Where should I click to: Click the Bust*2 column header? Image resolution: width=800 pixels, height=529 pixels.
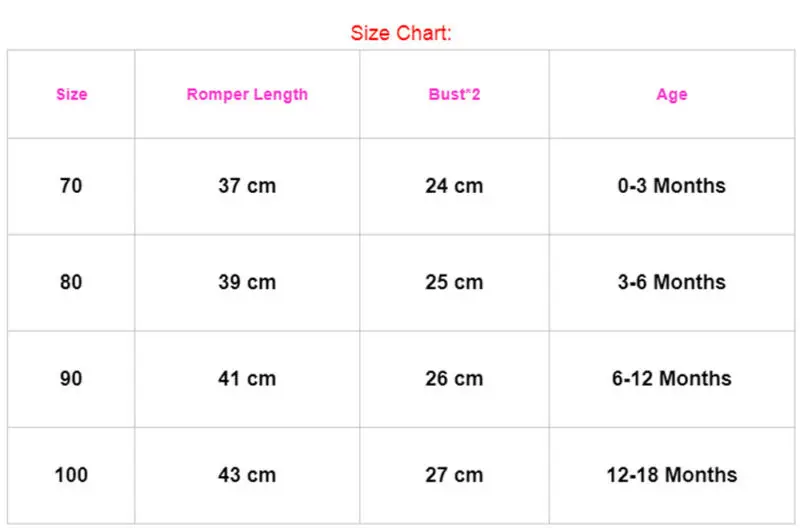click(454, 94)
